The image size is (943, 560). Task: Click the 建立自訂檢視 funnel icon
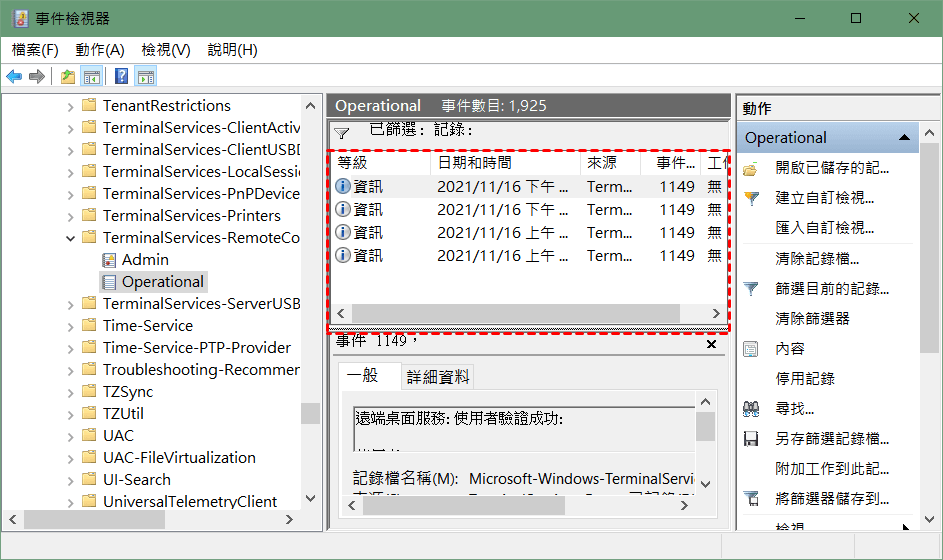(x=752, y=198)
